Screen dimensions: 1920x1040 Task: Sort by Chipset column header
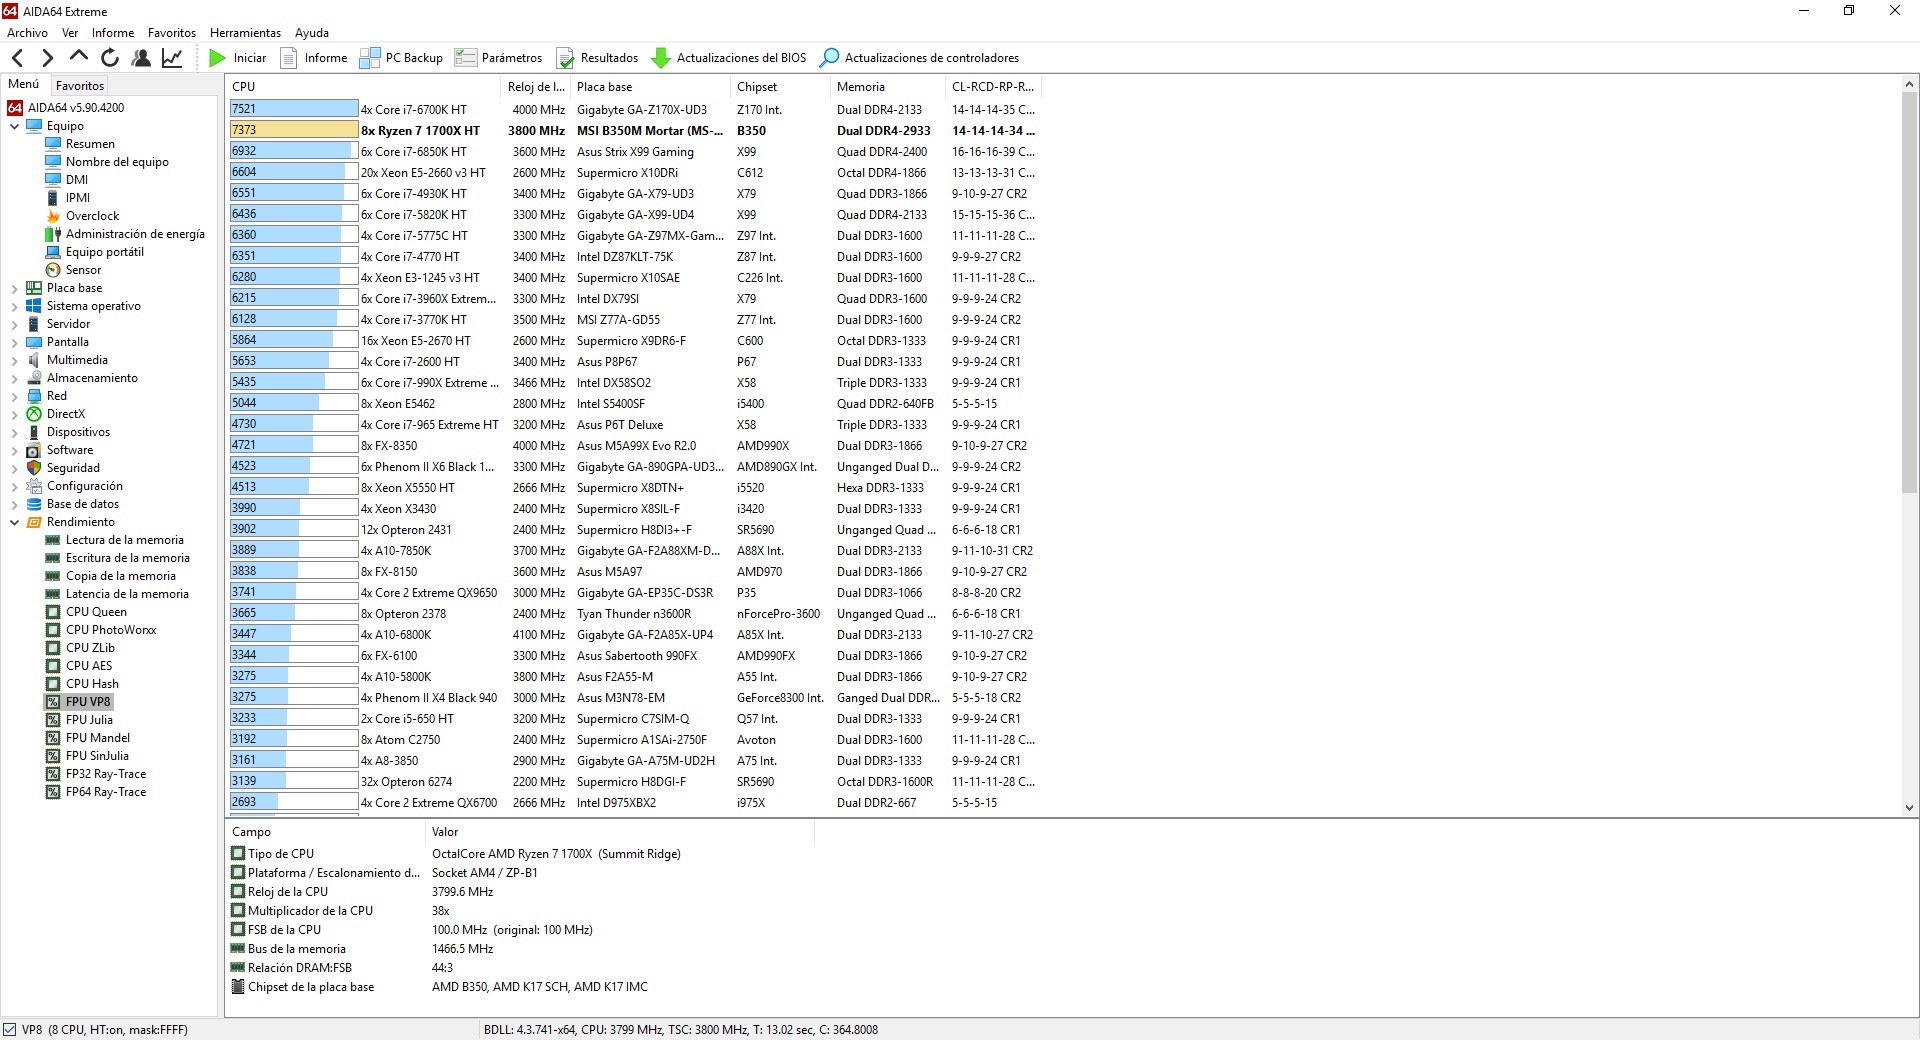click(781, 87)
